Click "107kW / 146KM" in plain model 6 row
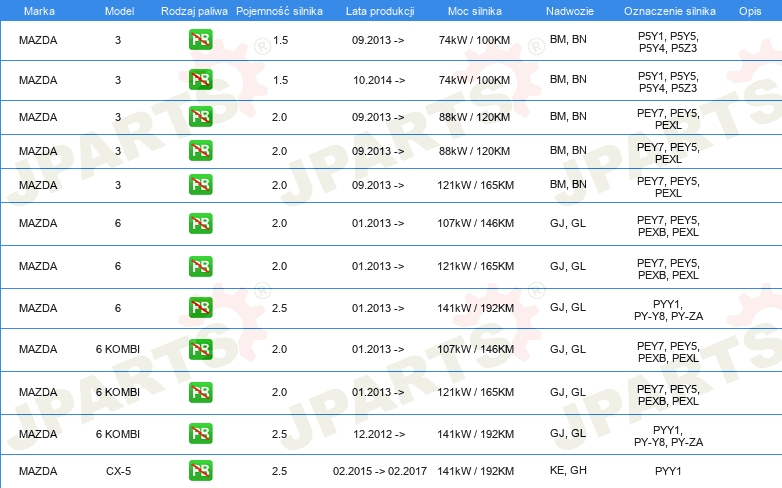The image size is (782, 488). pos(475,223)
